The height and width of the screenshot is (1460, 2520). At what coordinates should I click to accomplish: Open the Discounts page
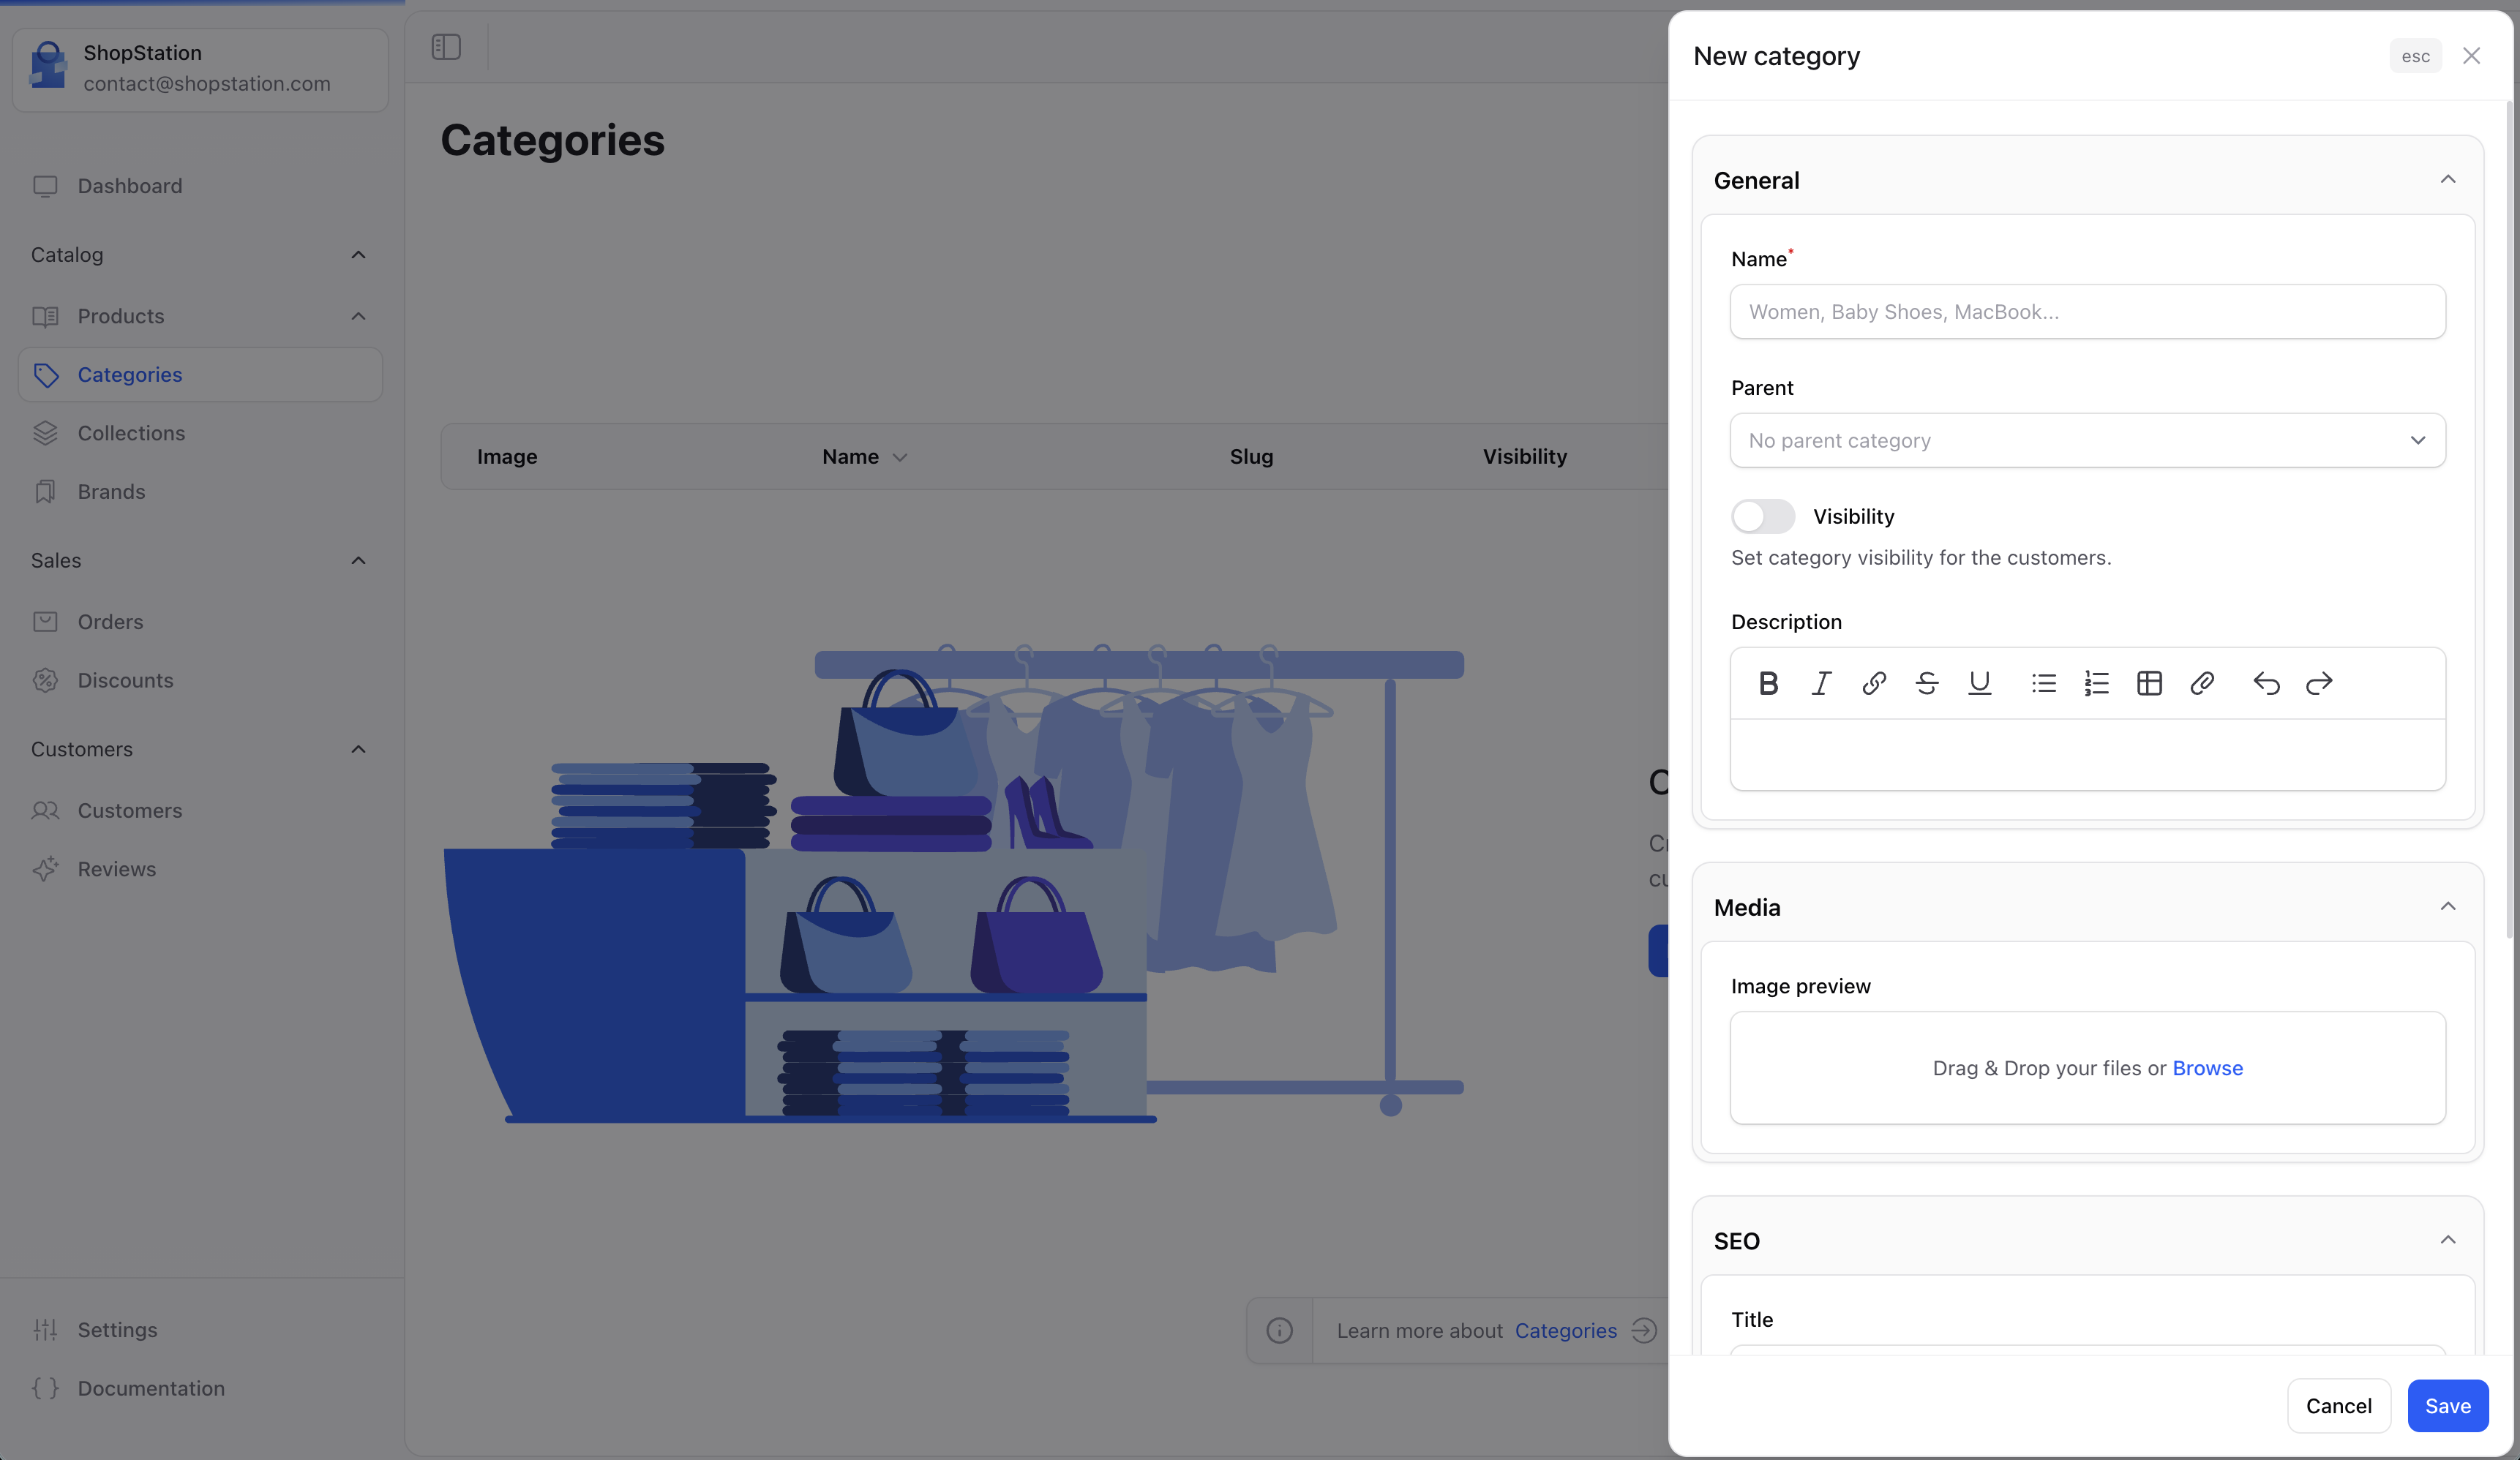point(124,680)
